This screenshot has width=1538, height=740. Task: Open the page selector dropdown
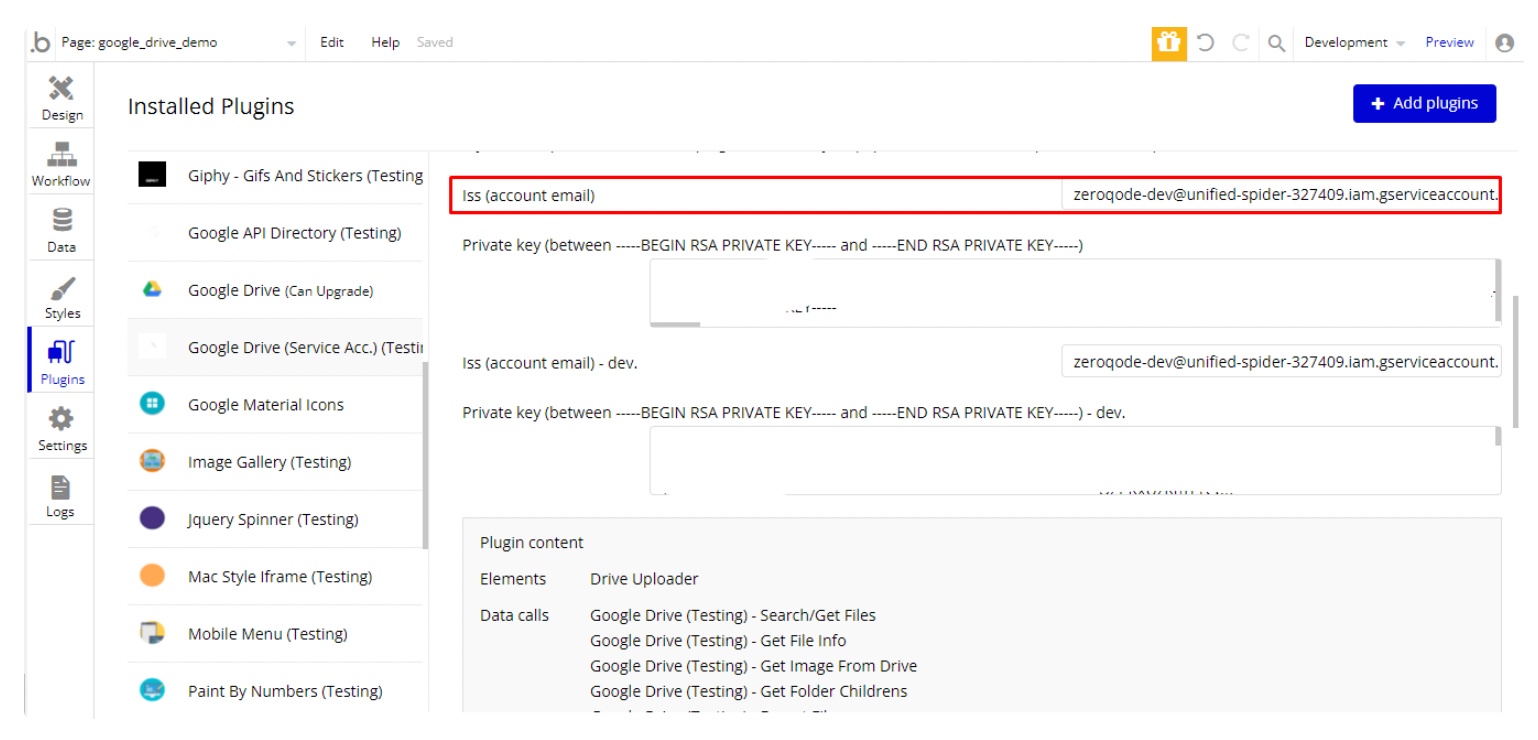(179, 43)
